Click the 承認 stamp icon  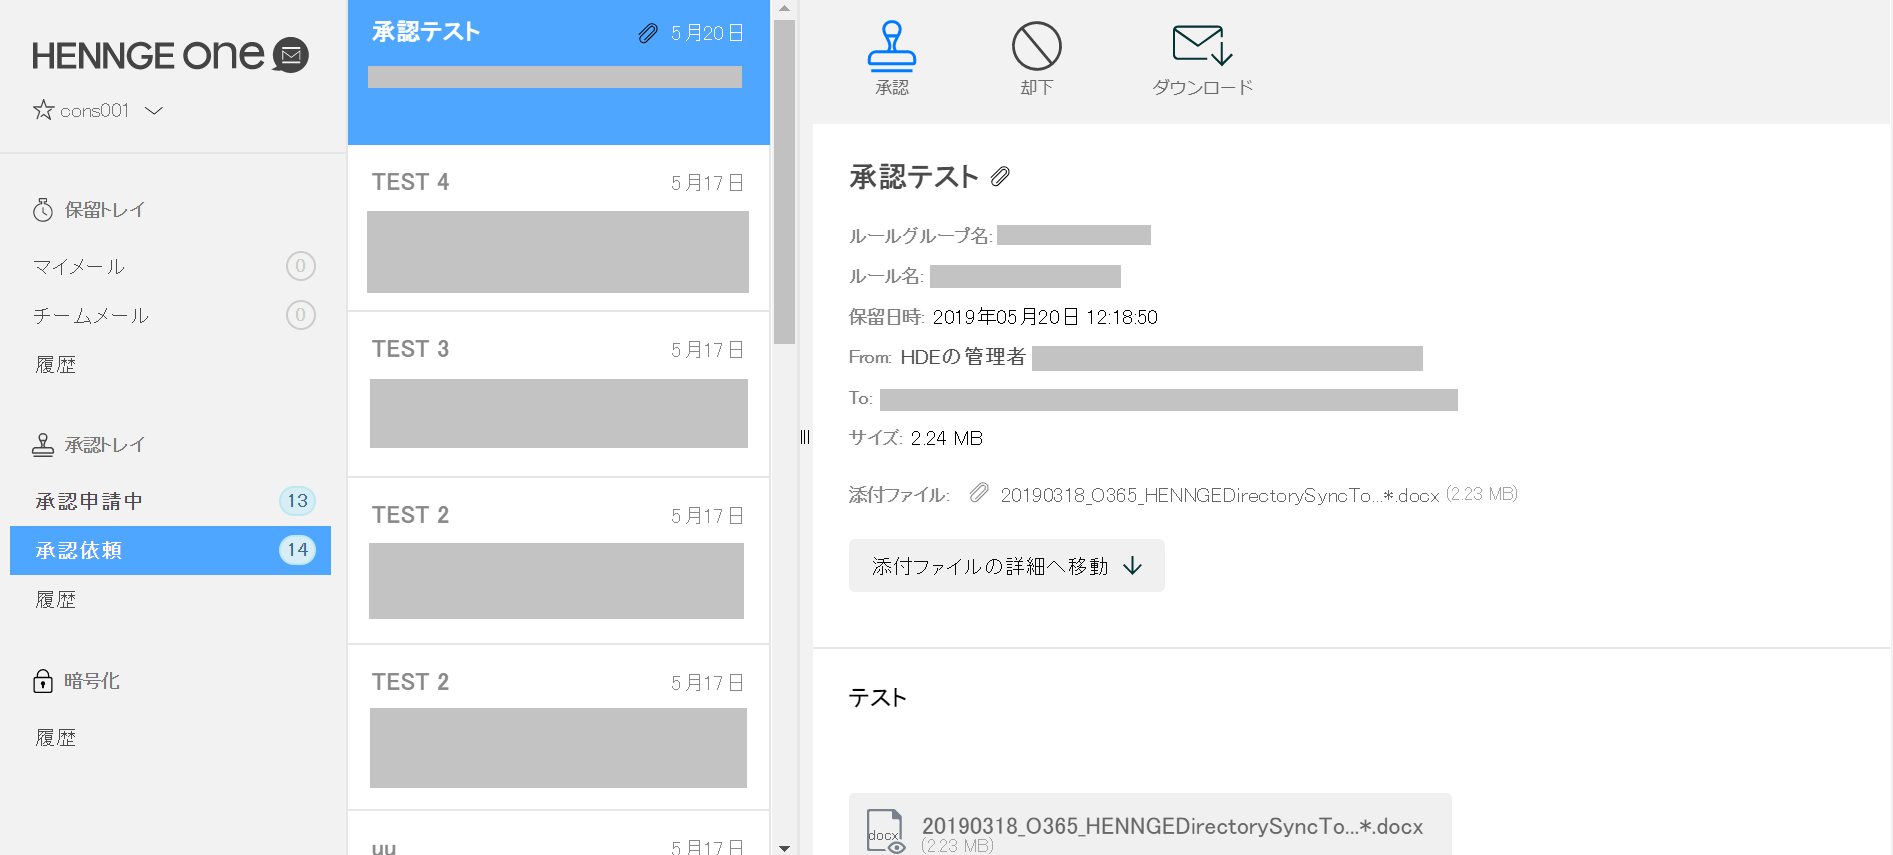pos(892,45)
